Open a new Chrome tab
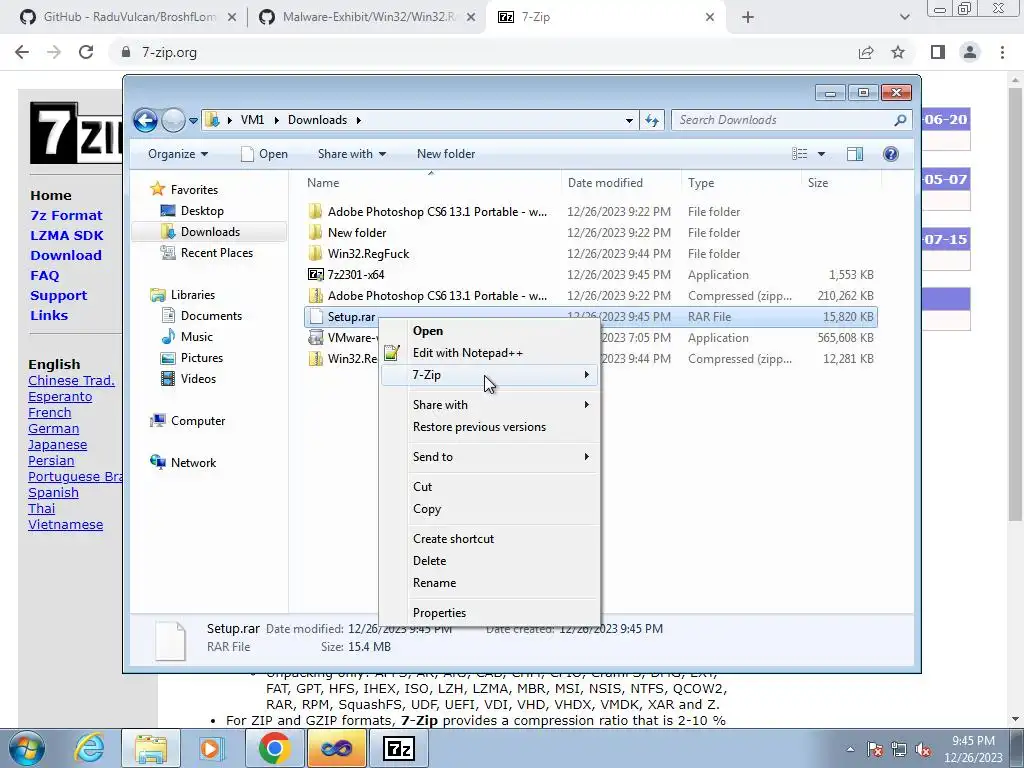1024x768 pixels. (748, 18)
